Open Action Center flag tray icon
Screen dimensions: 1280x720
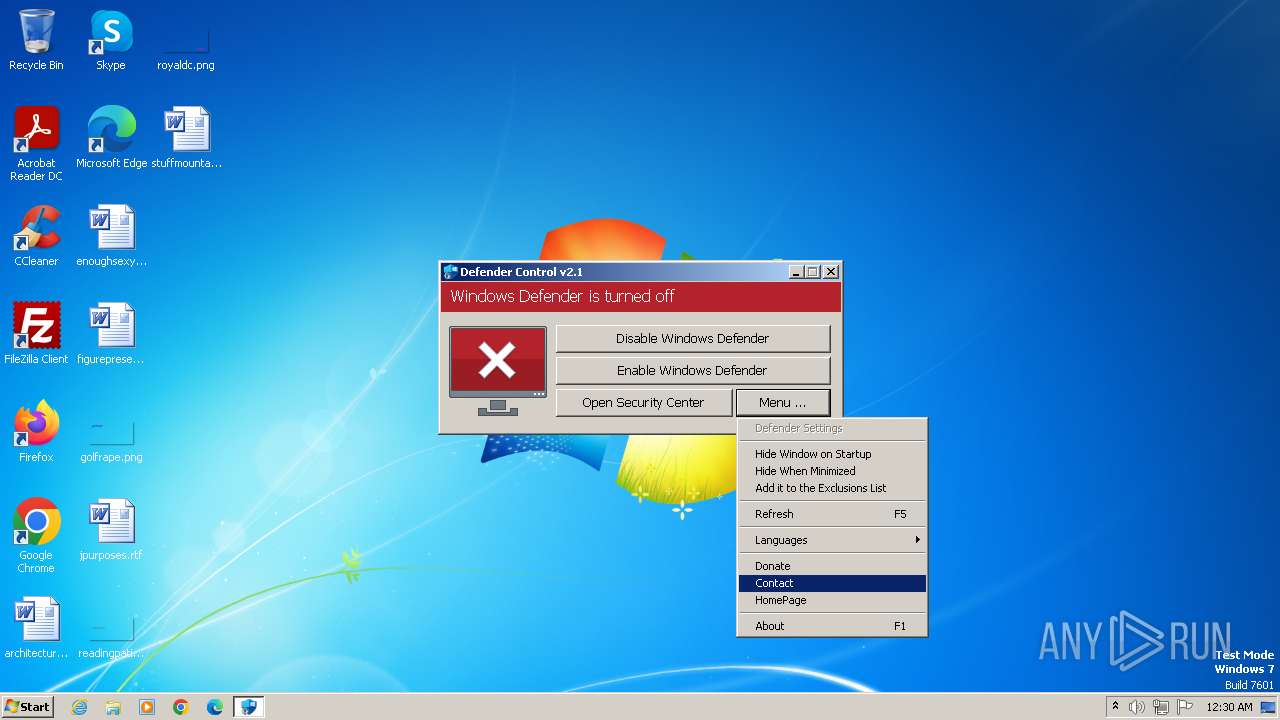1185,707
